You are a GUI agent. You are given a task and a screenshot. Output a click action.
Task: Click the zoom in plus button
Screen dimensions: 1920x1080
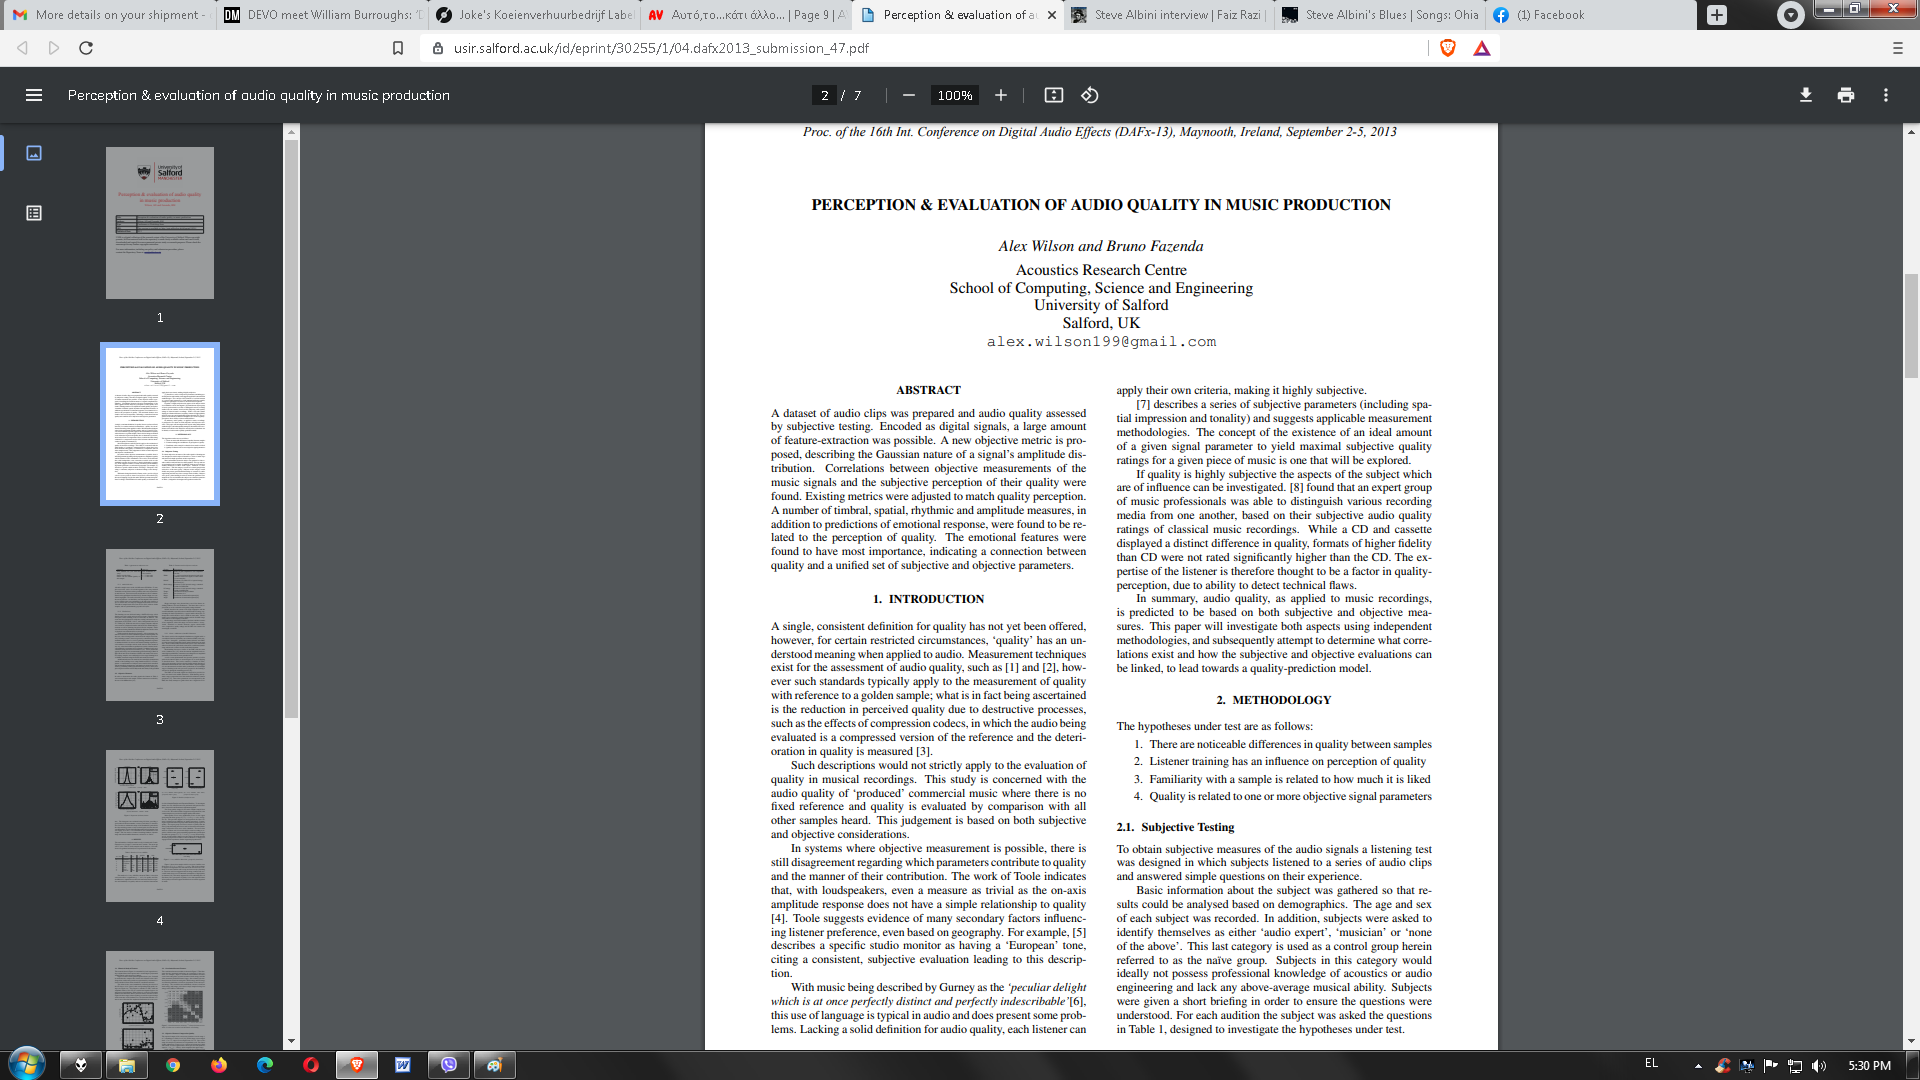pyautogui.click(x=1000, y=95)
